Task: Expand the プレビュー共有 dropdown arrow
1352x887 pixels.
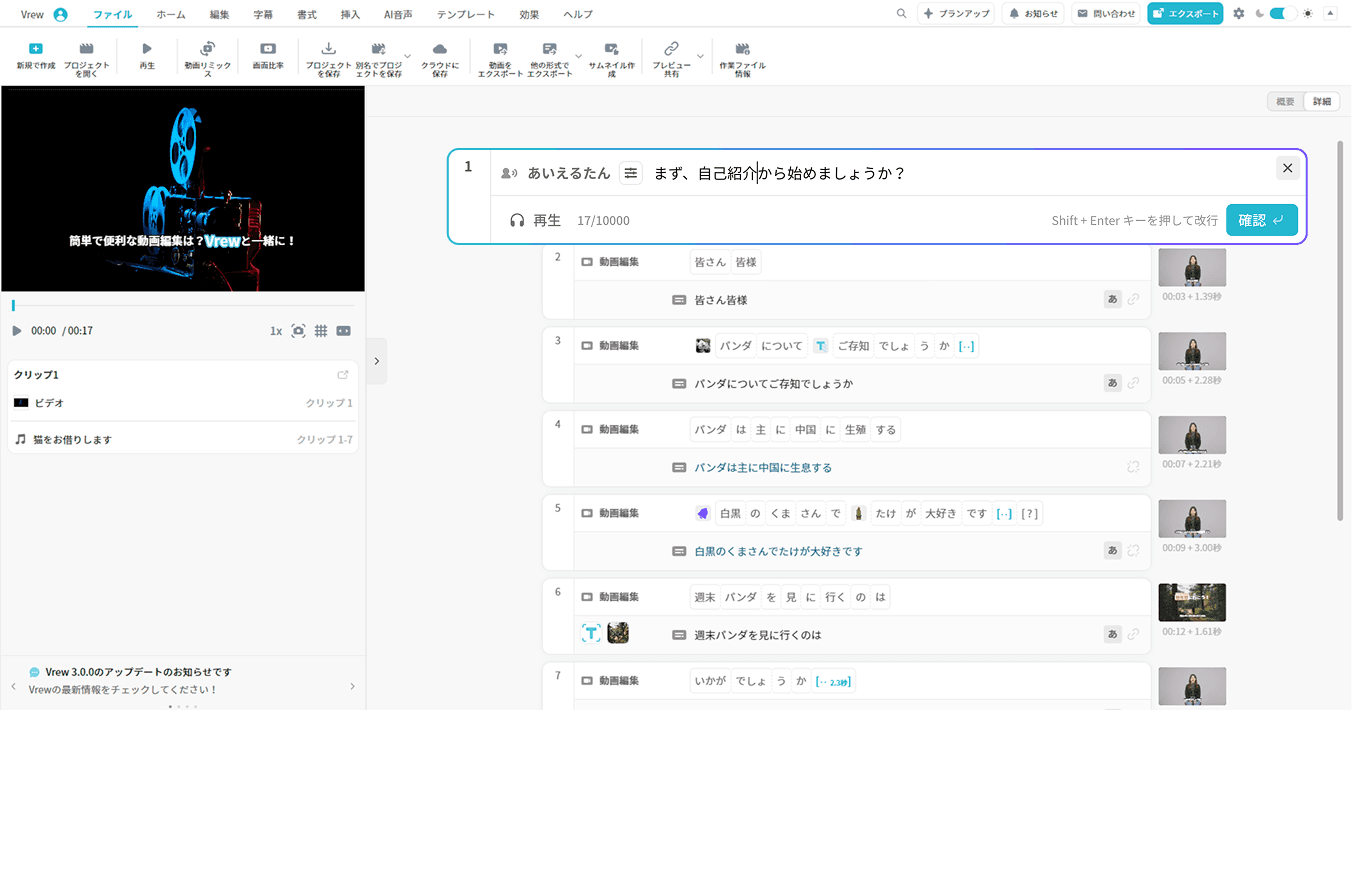Action: pos(700,56)
